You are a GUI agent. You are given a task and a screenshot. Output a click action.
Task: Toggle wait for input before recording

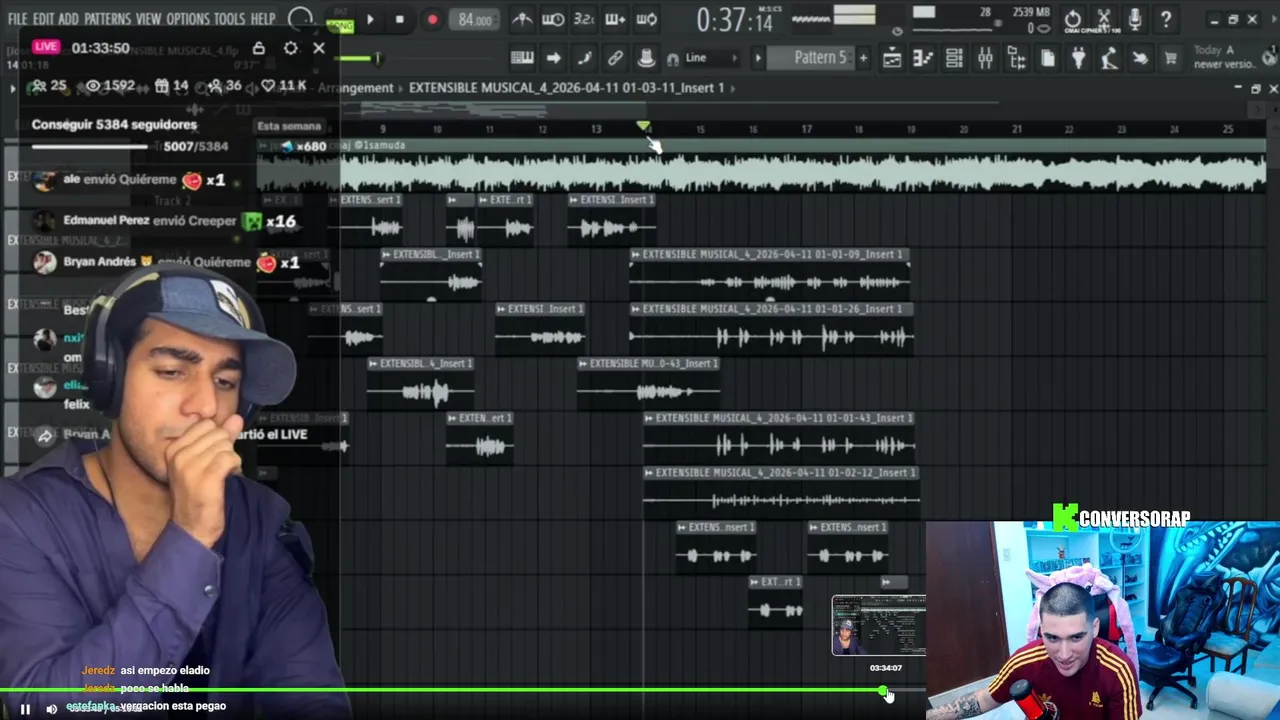[553, 19]
